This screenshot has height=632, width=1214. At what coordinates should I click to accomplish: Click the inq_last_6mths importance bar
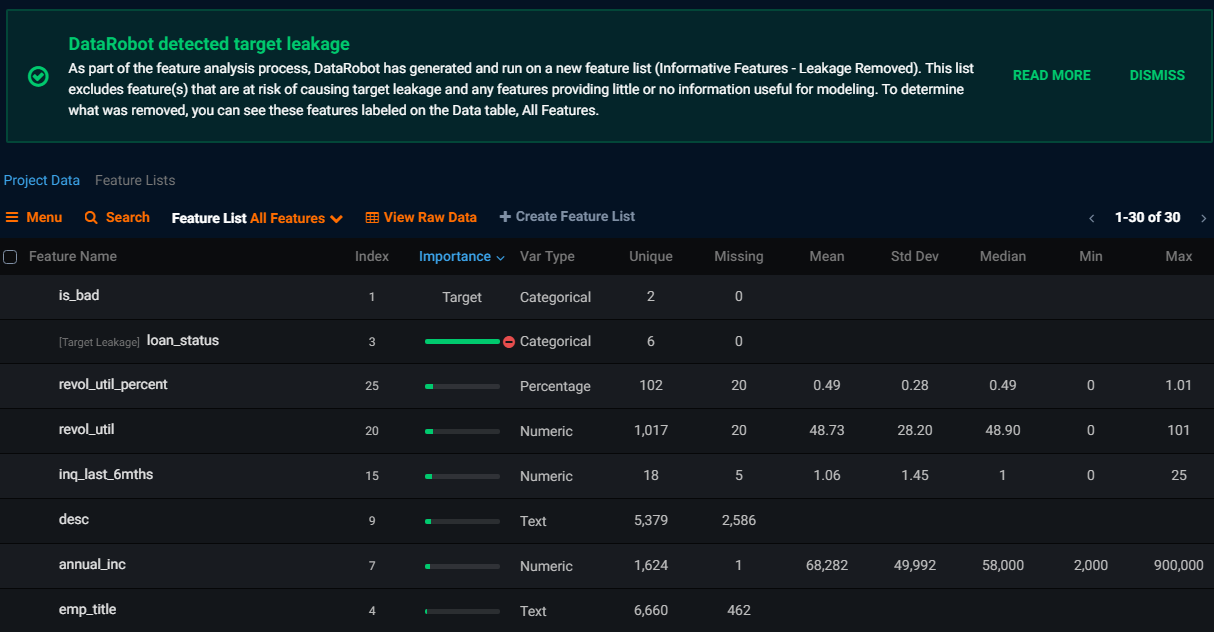pyautogui.click(x=462, y=476)
